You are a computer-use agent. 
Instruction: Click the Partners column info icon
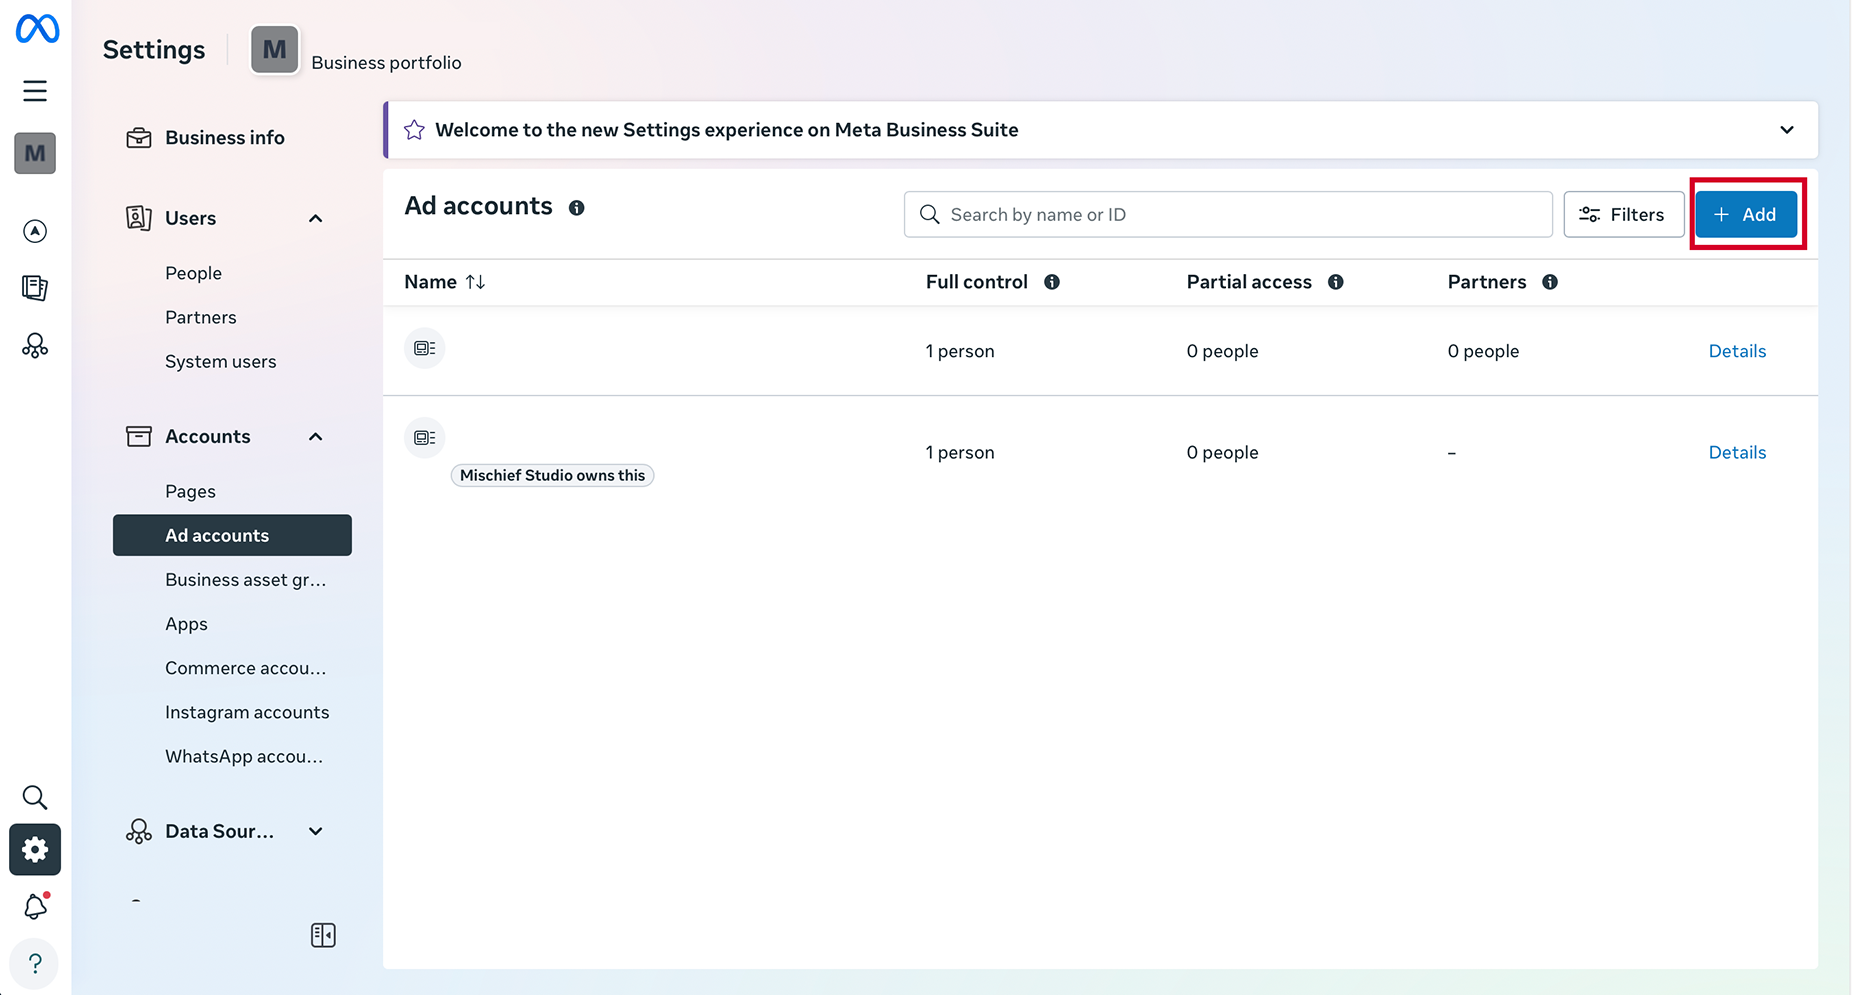(x=1550, y=282)
